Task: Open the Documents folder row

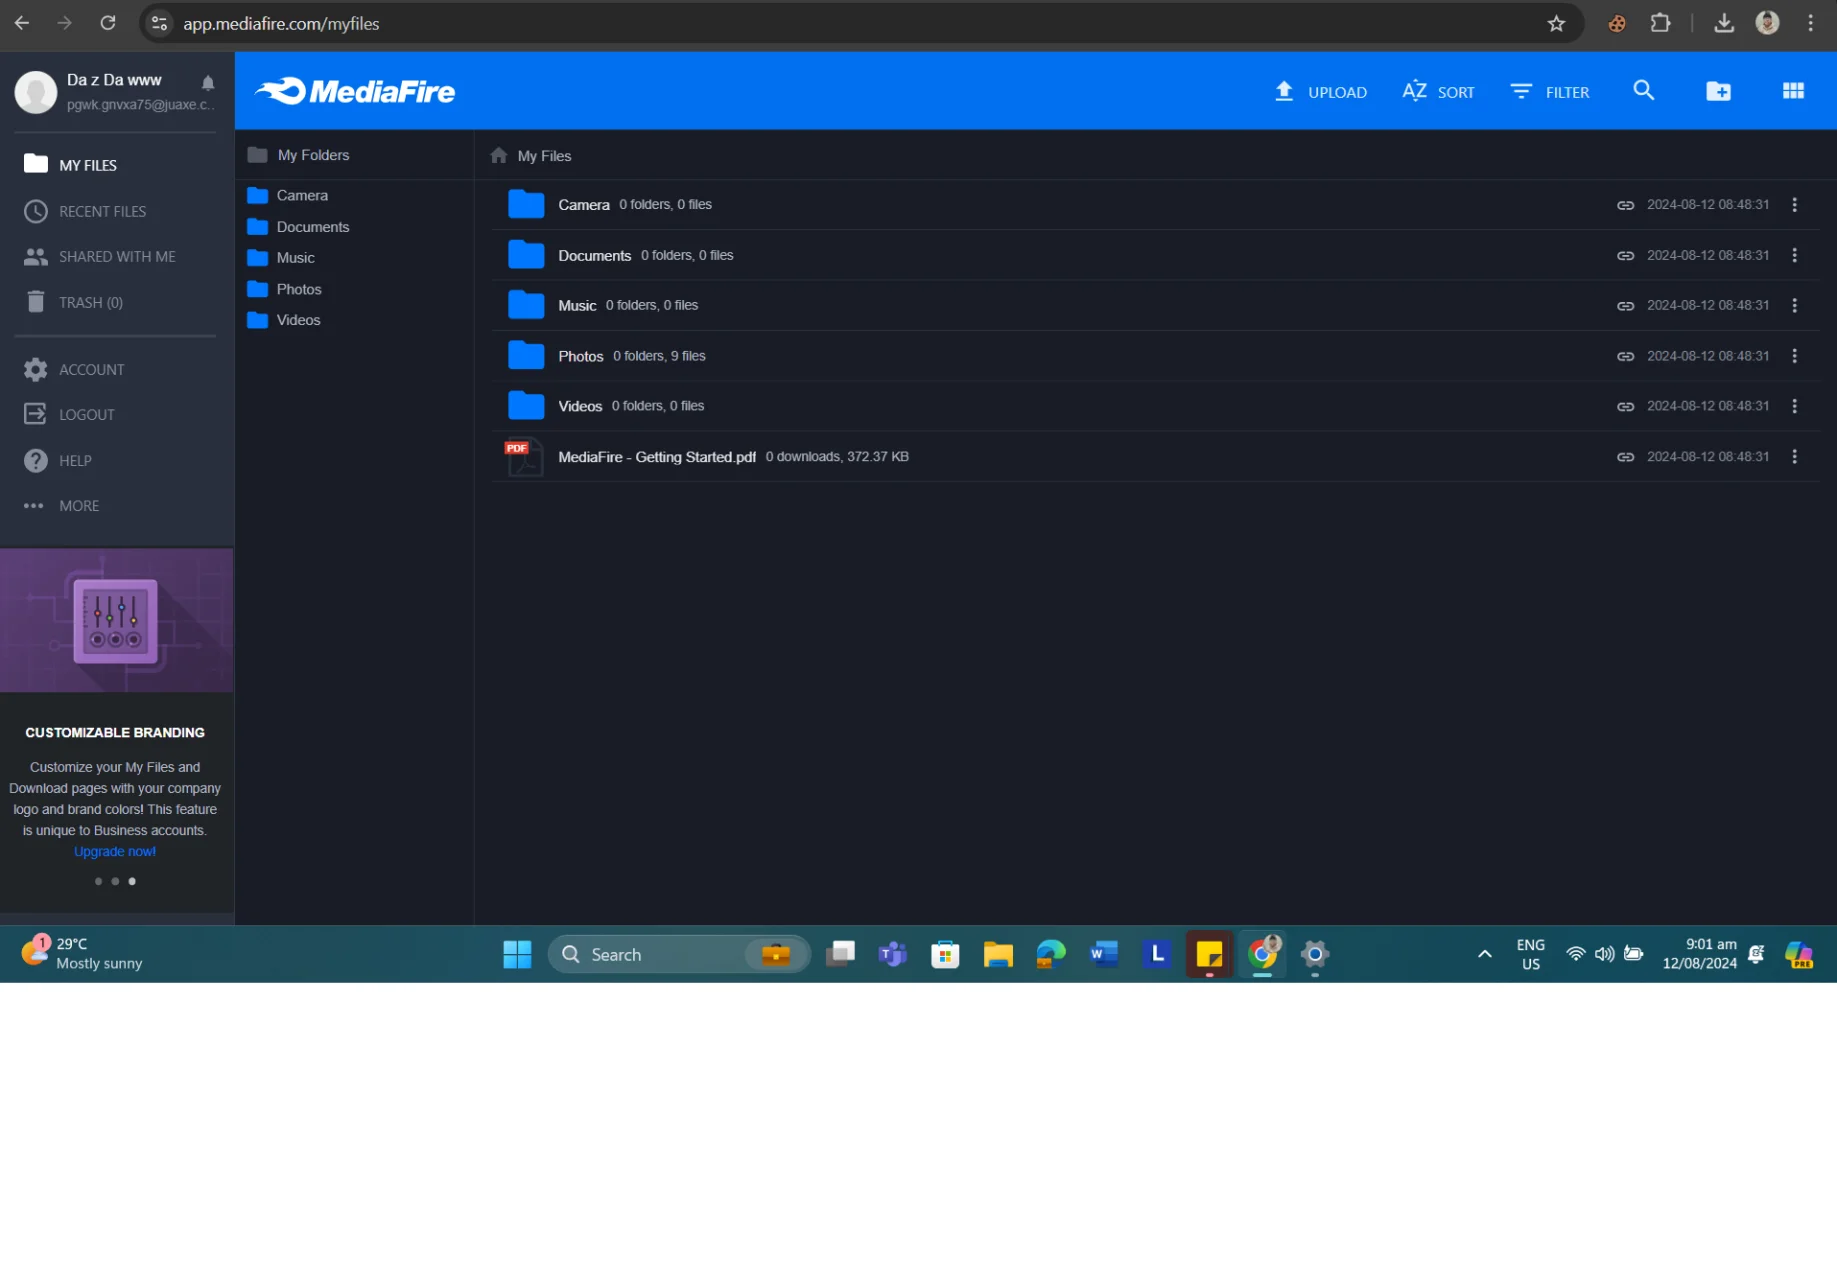Action: (1155, 255)
